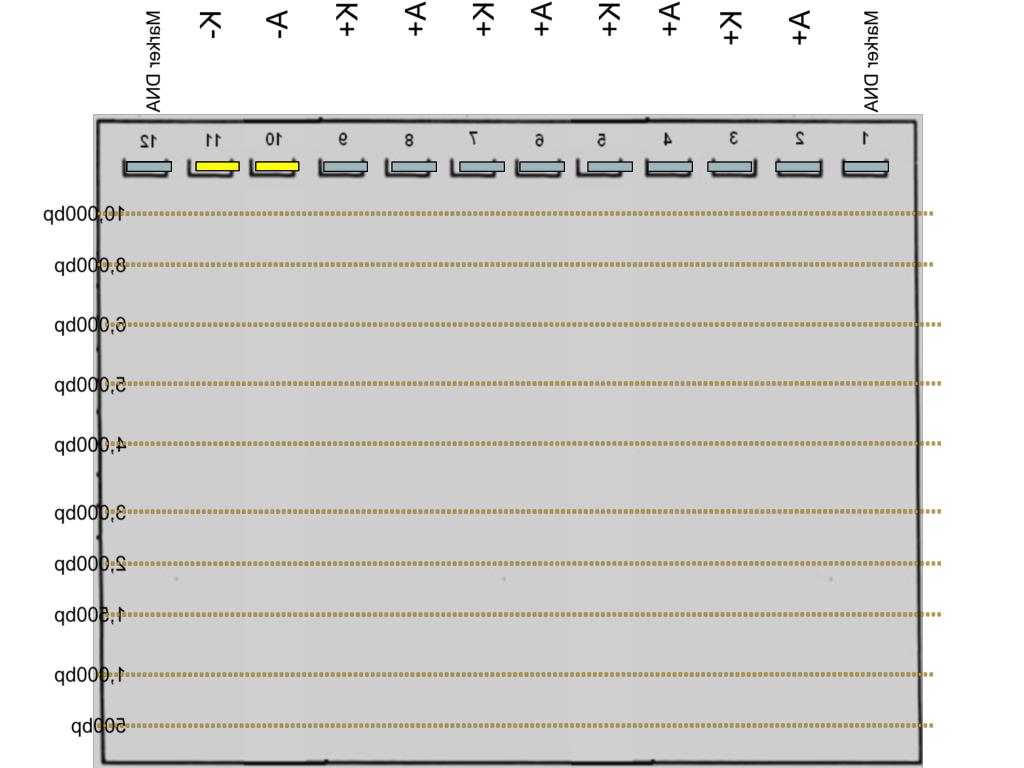Select the well of lane 2

[798, 167]
